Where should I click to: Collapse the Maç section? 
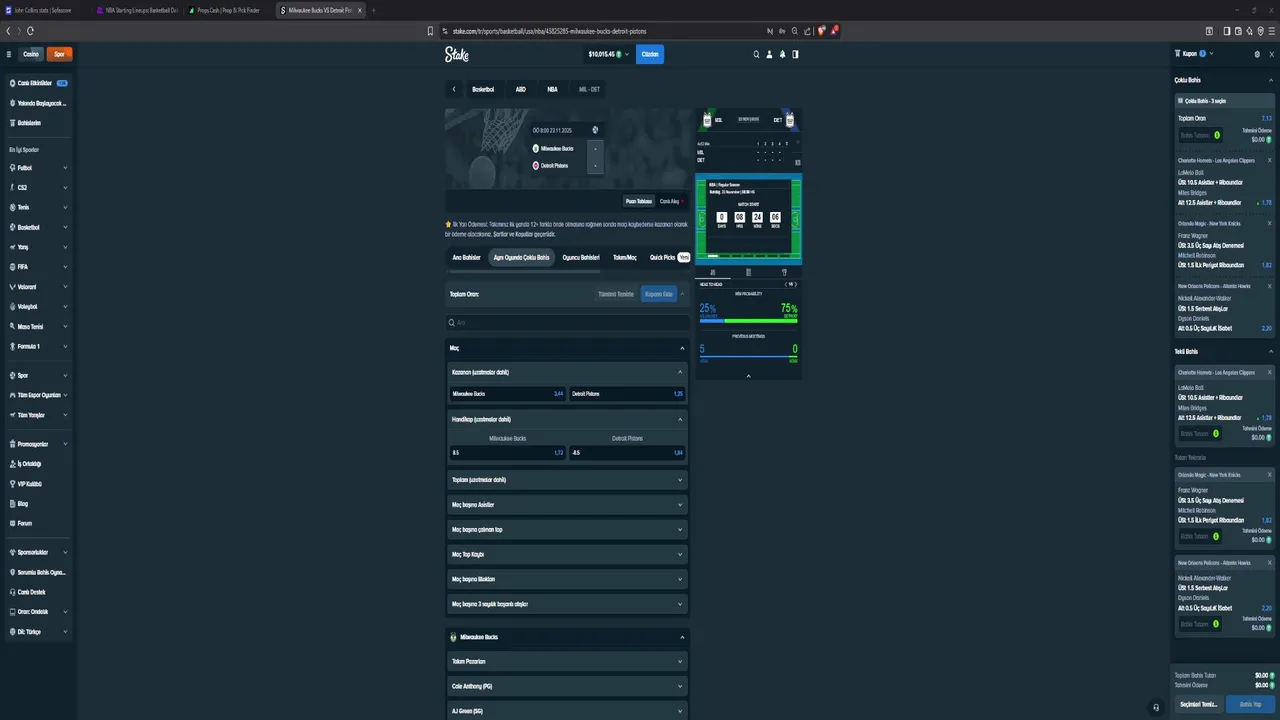pyautogui.click(x=567, y=348)
